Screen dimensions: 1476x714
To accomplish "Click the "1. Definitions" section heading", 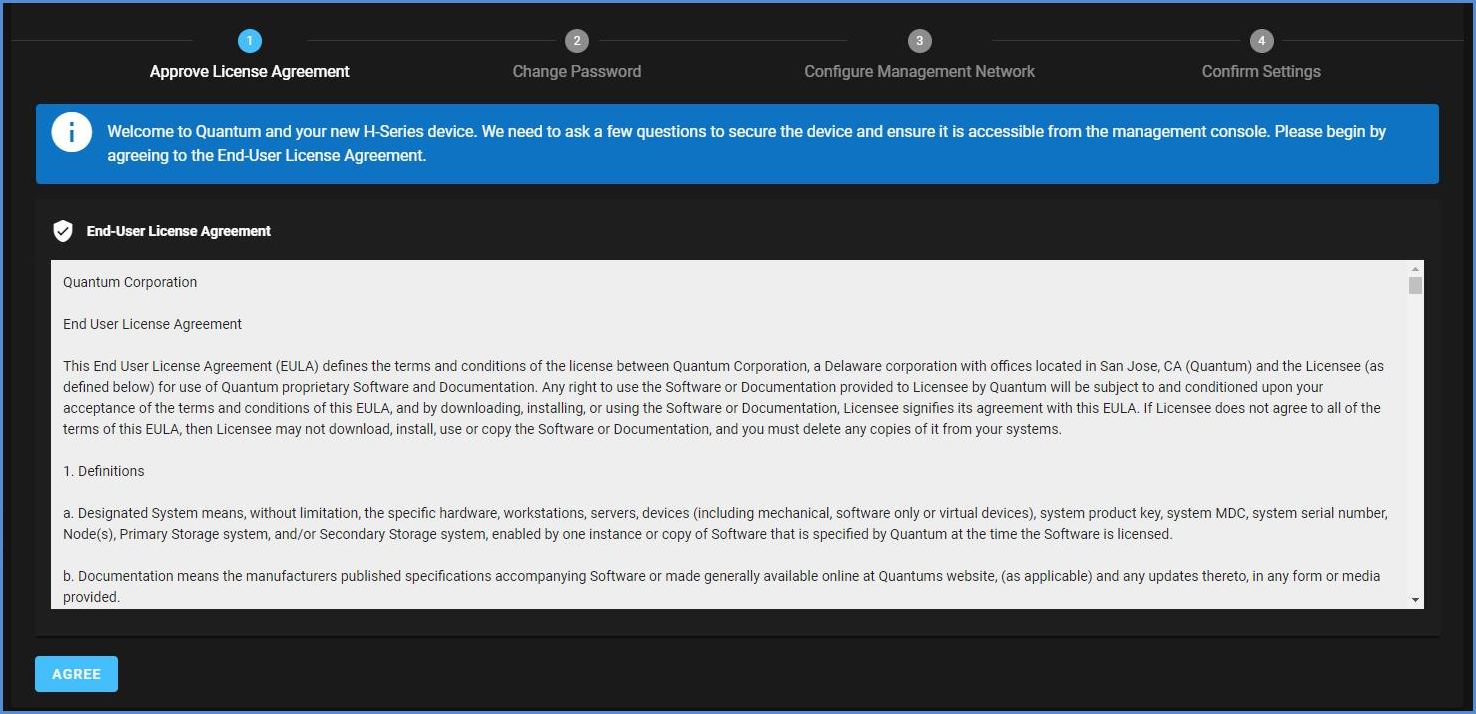I will (104, 471).
